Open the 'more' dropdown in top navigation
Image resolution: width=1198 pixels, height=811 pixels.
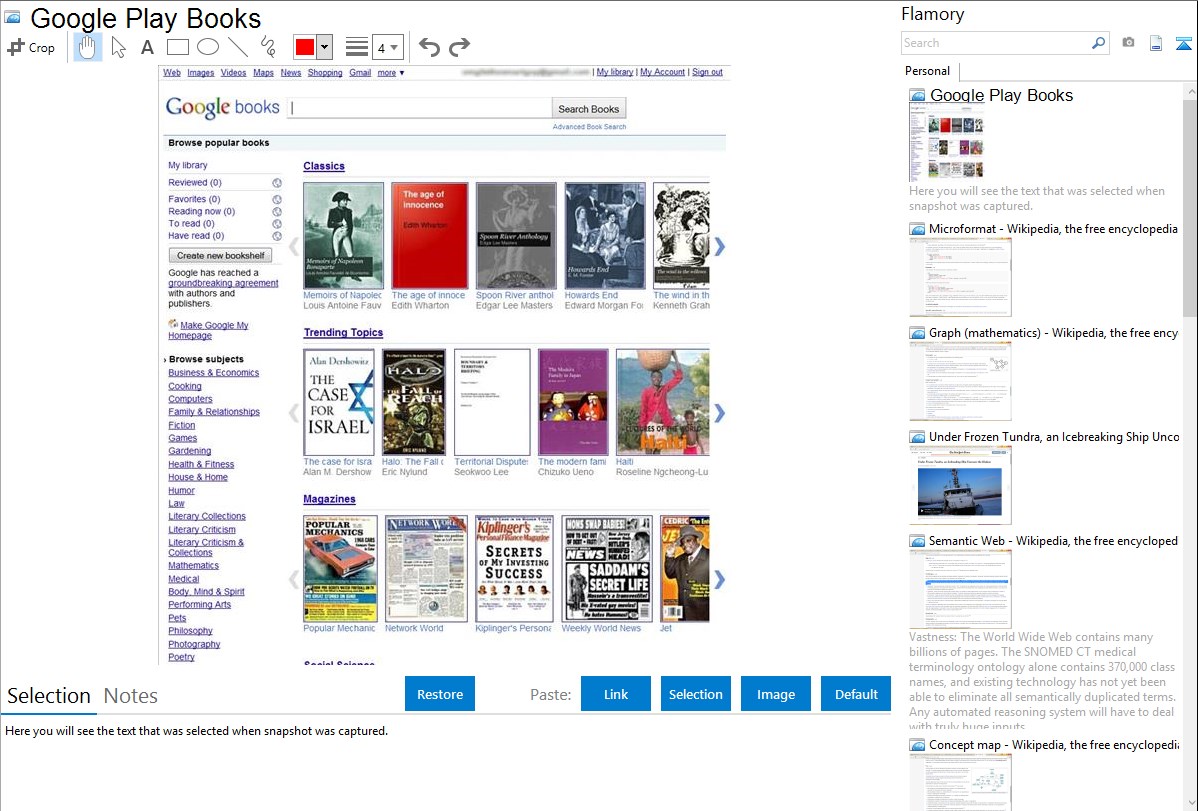click(x=390, y=73)
